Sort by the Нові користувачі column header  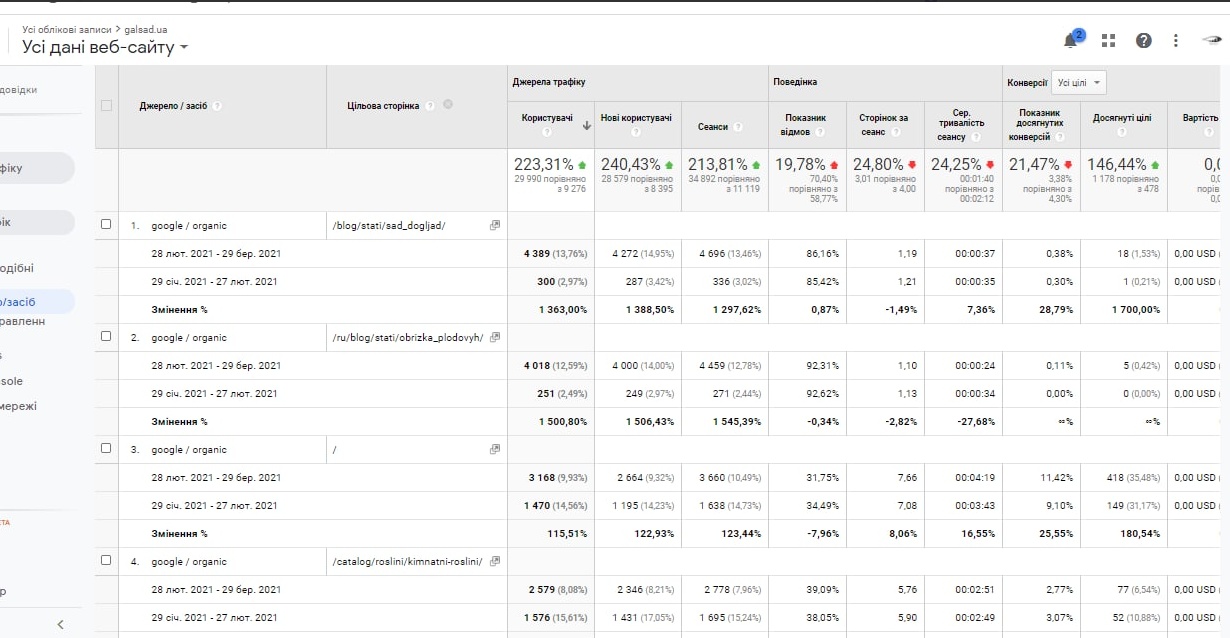636,118
